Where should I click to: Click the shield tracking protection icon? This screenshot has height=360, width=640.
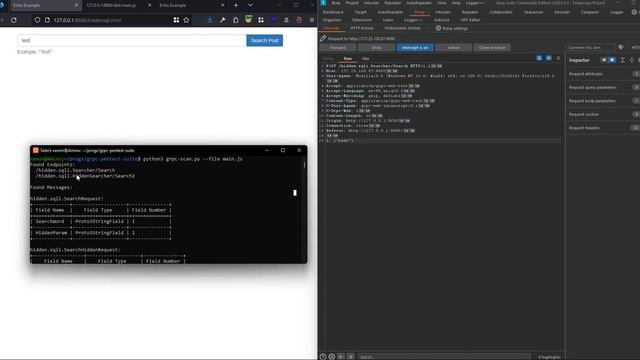click(x=37, y=20)
